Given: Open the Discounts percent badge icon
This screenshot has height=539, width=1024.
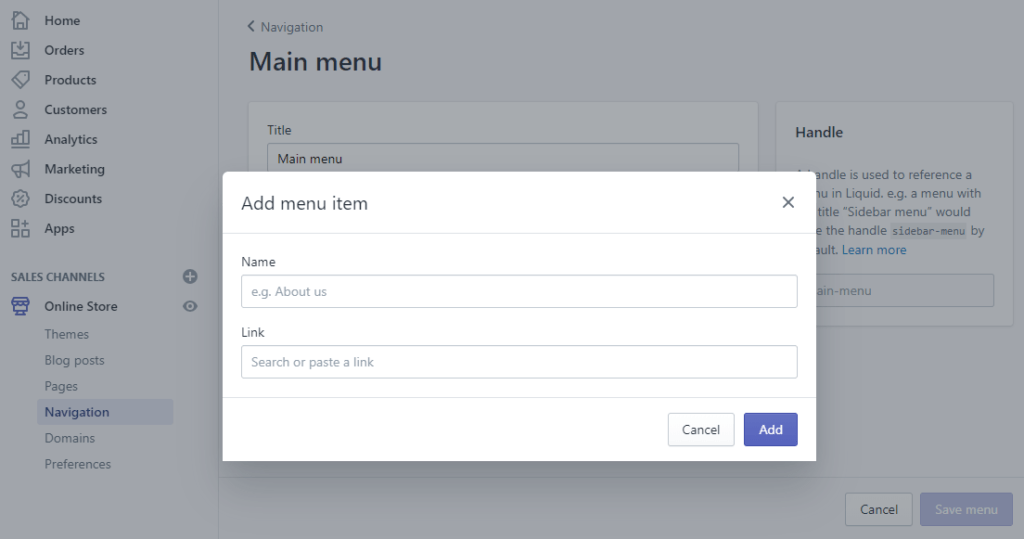Looking at the screenshot, I should pos(20,199).
